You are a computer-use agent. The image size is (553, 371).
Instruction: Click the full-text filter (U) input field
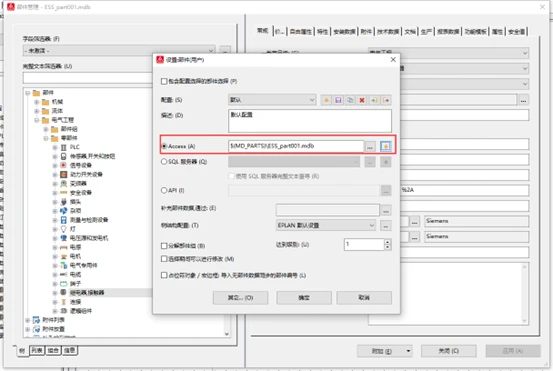(88, 78)
